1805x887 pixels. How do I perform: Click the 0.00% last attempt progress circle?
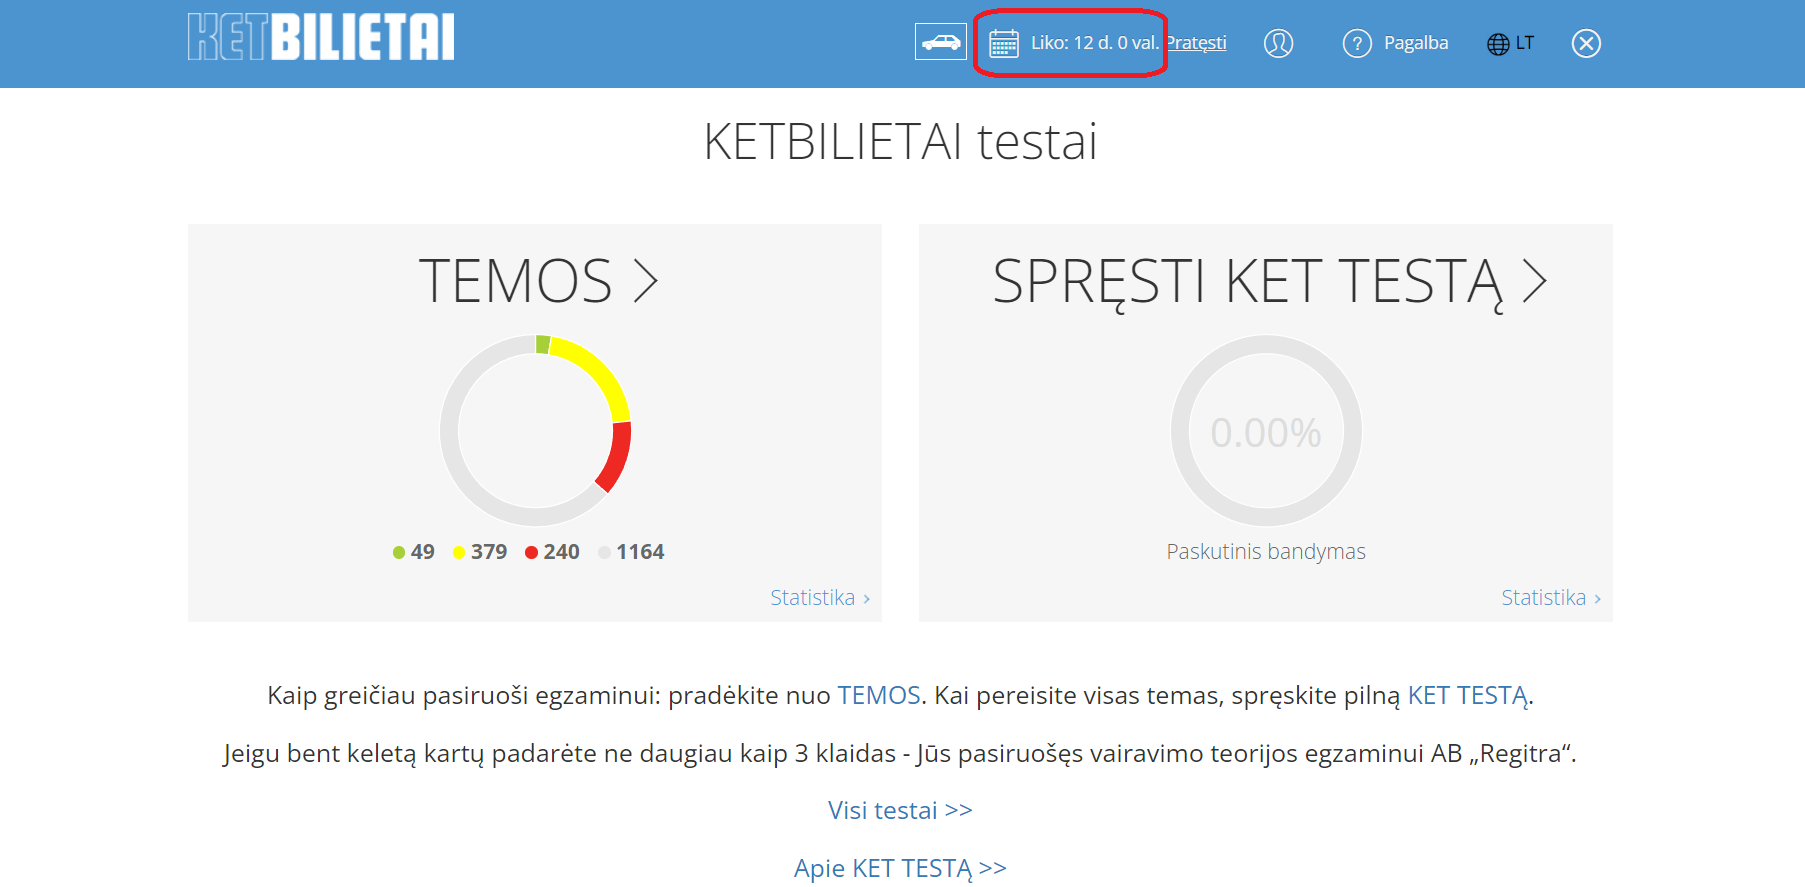pyautogui.click(x=1265, y=431)
